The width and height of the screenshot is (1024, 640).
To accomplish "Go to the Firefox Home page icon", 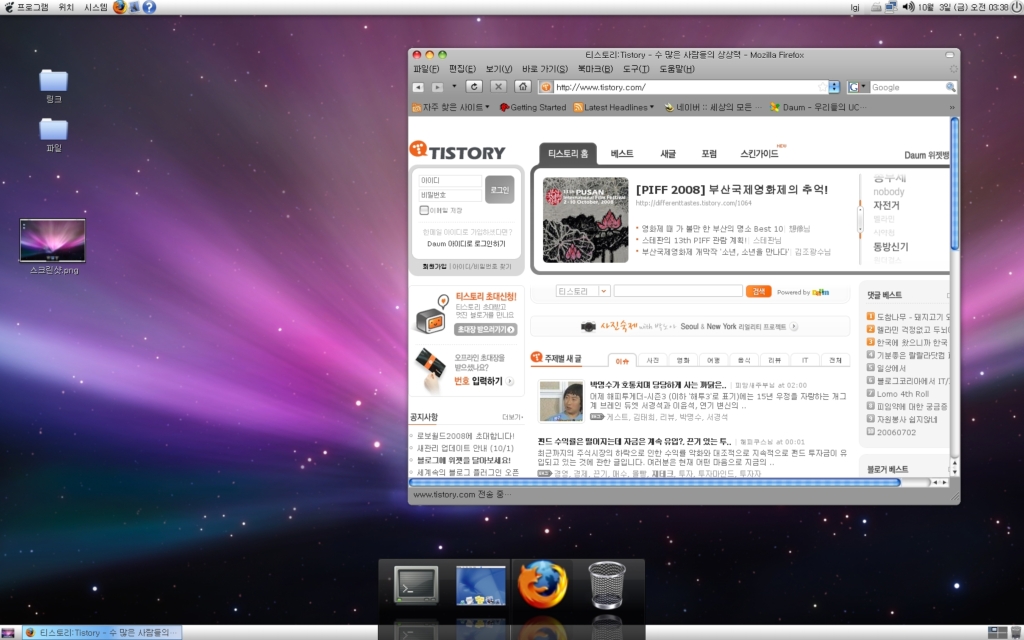I will 522,86.
